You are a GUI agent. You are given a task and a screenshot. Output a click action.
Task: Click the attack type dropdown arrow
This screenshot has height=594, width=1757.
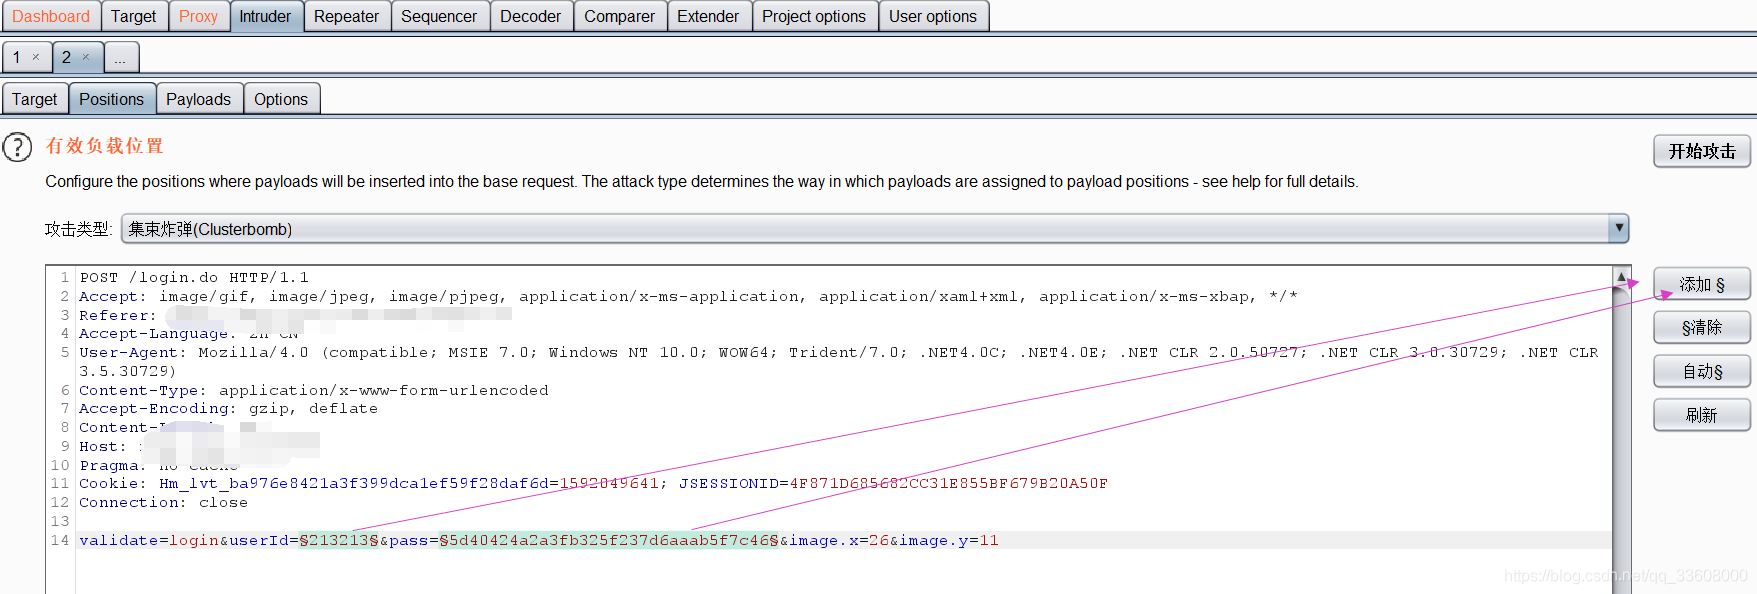pos(1618,228)
